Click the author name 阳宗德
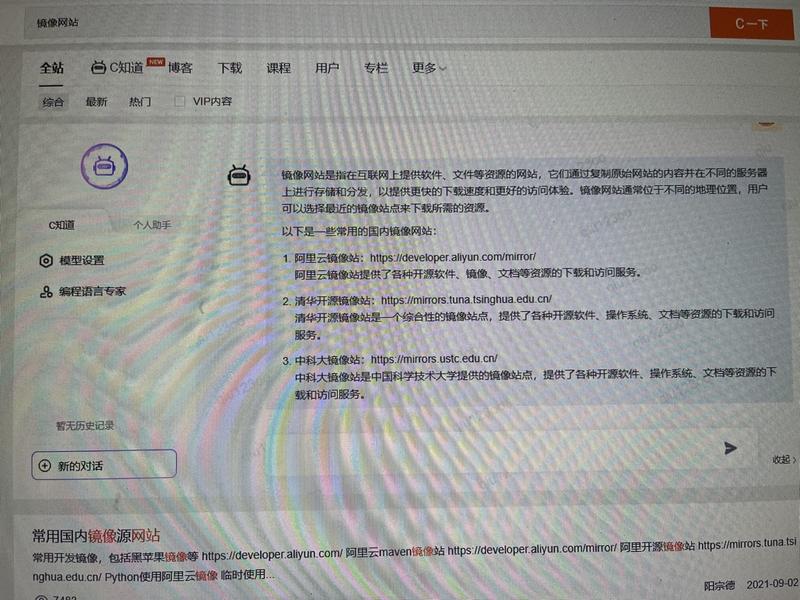The width and height of the screenshot is (800, 600). 719,585
